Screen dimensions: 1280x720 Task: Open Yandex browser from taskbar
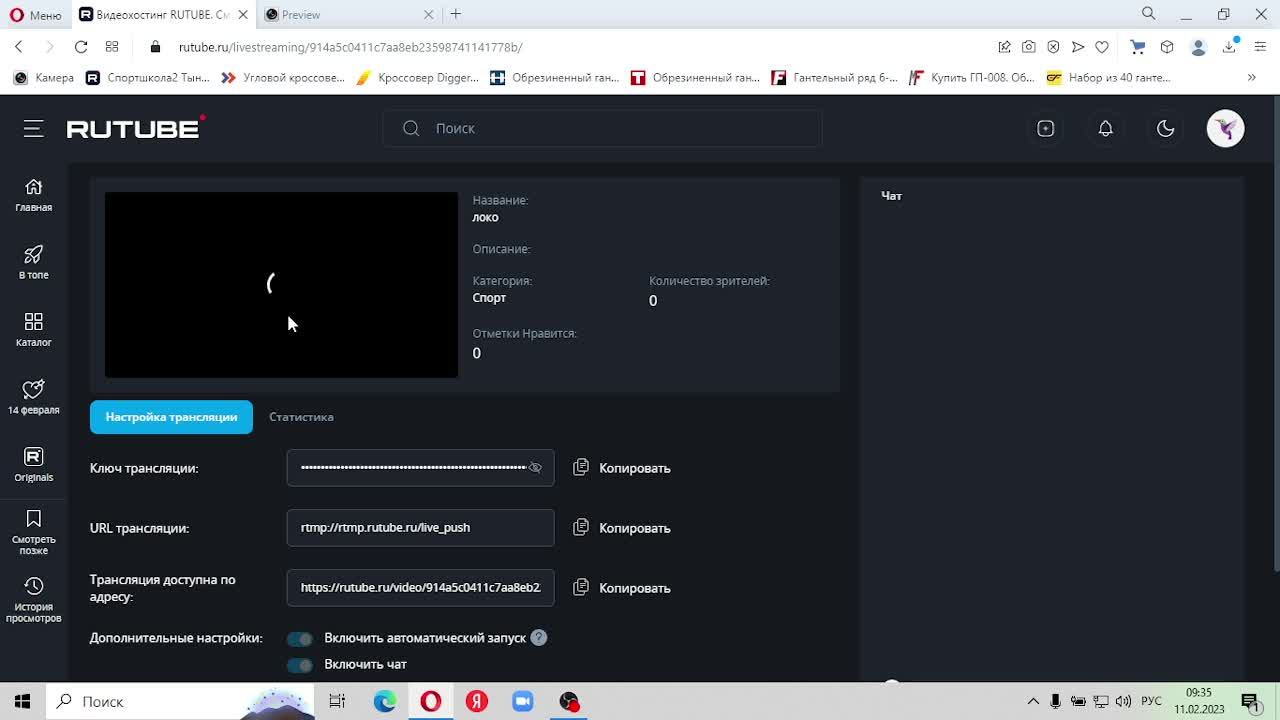click(477, 701)
